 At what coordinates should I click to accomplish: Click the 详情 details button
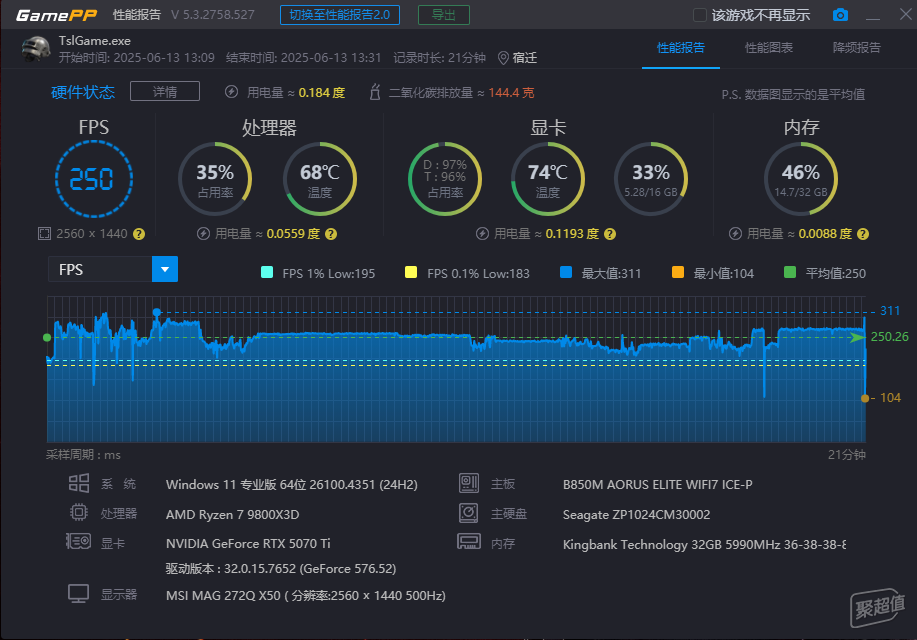point(165,91)
